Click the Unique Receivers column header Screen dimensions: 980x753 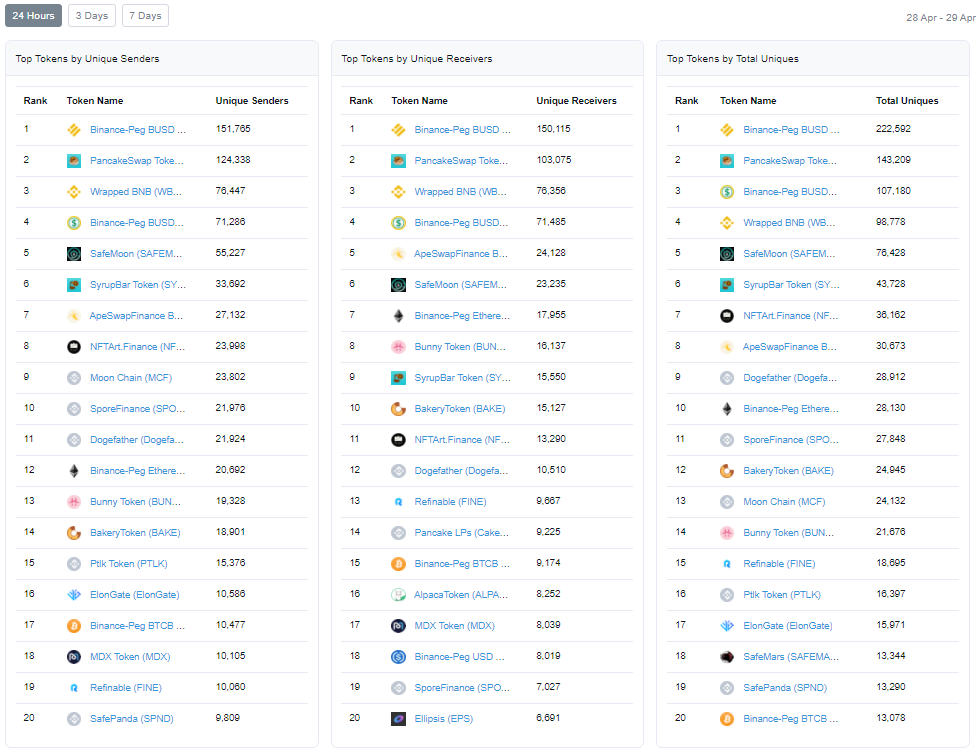(576, 101)
